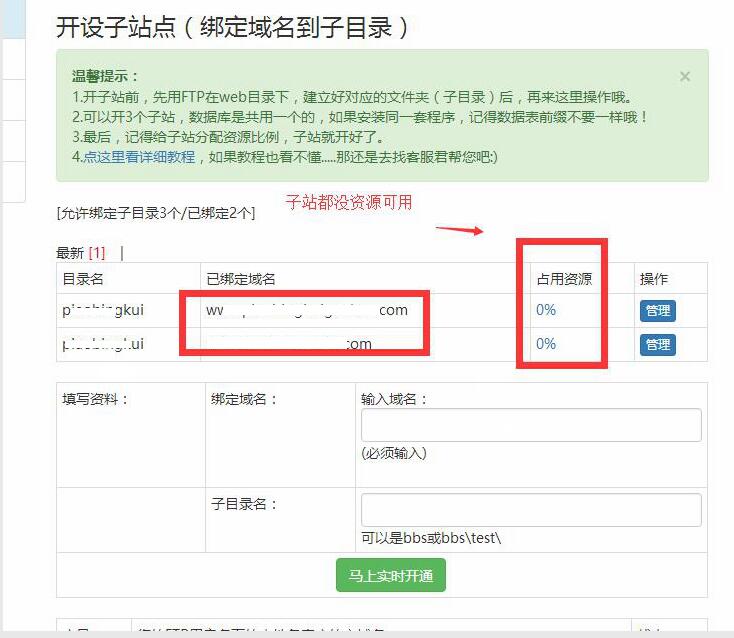Open the 点这里看详细教程 tutorial link
Viewport: 734px width, 638px height.
click(x=139, y=157)
